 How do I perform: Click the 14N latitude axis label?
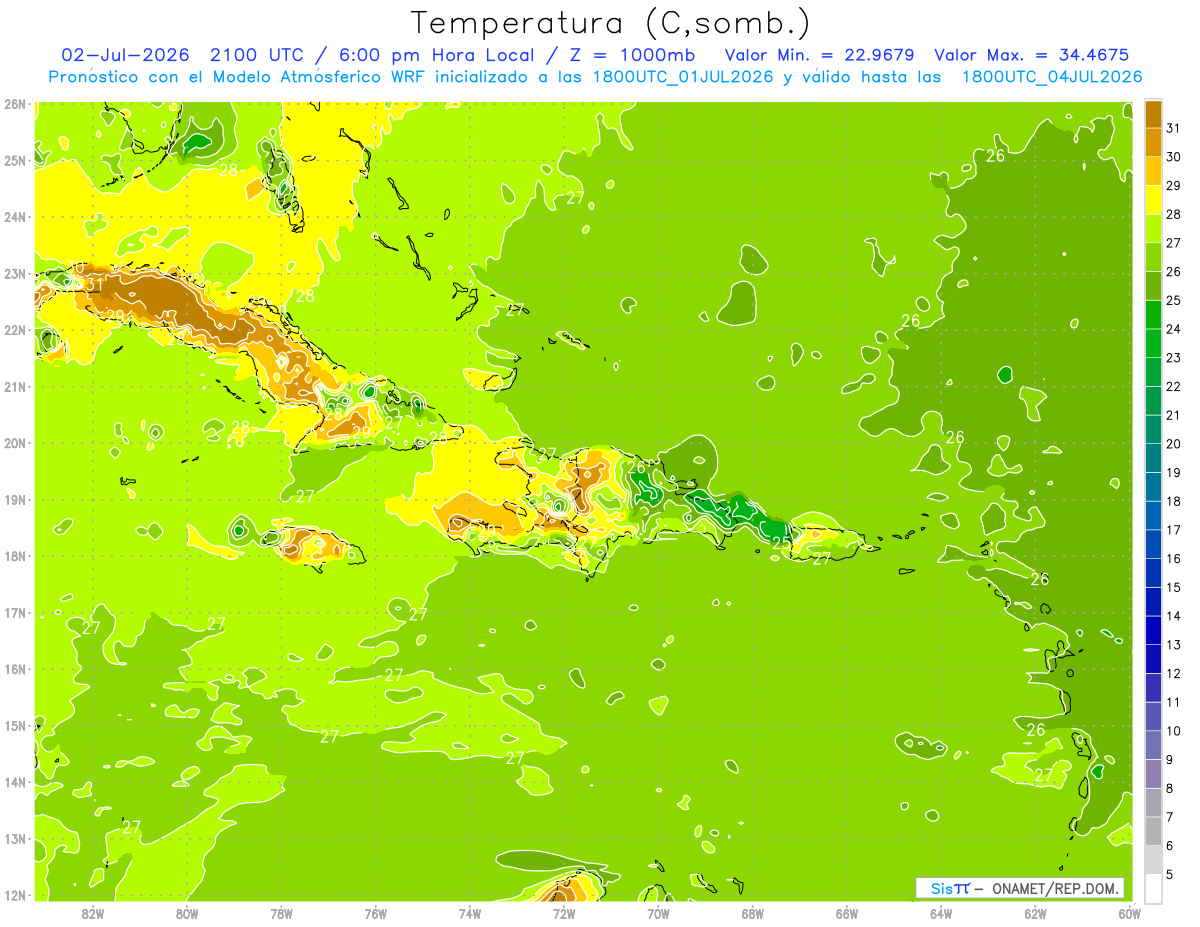pyautogui.click(x=14, y=782)
